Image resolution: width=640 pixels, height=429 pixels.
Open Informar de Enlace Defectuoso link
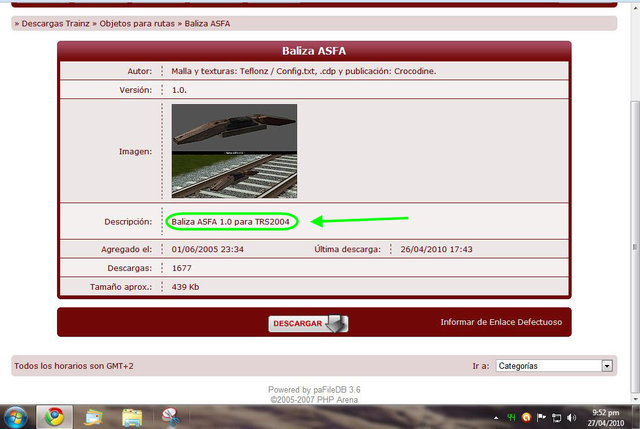point(501,323)
